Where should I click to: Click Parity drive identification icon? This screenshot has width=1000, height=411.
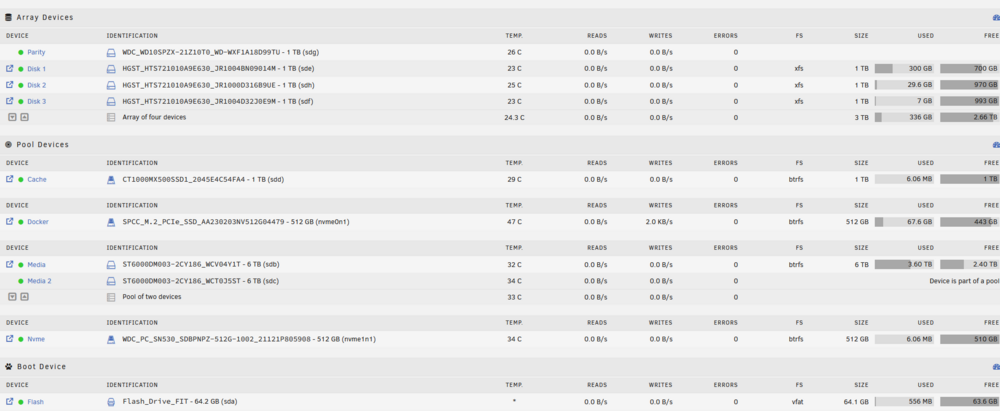pos(110,52)
